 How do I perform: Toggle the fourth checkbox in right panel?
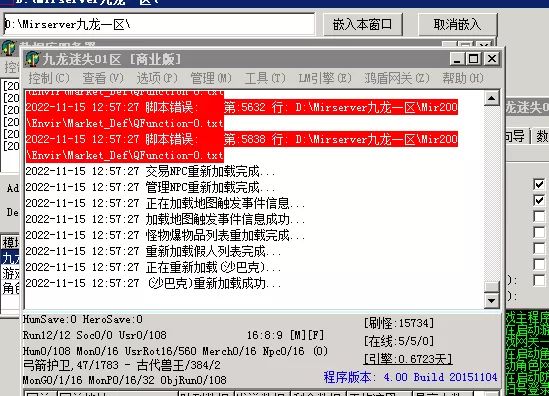pos(539,232)
